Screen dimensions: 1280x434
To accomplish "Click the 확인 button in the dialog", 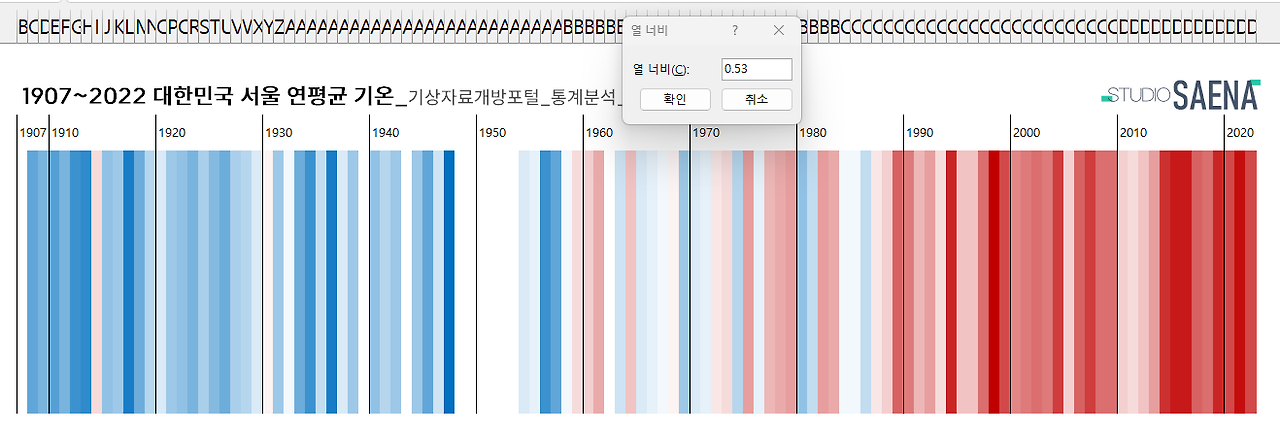I will (x=676, y=99).
